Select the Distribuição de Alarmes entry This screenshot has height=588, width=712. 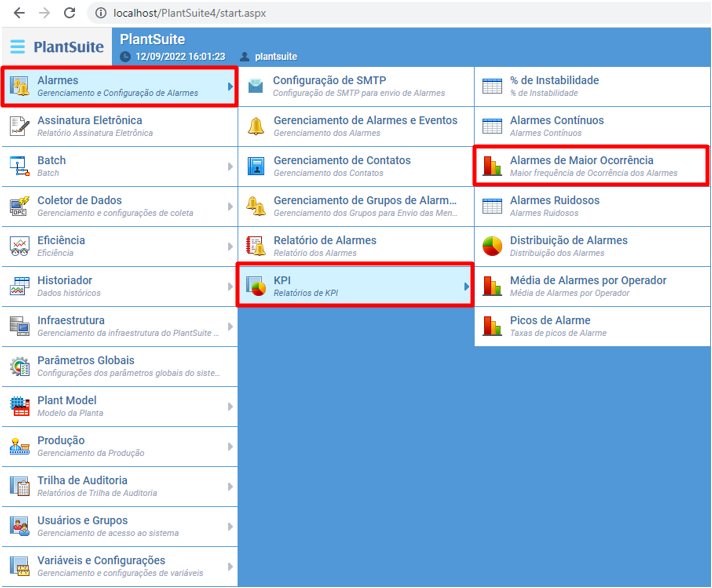coord(592,246)
